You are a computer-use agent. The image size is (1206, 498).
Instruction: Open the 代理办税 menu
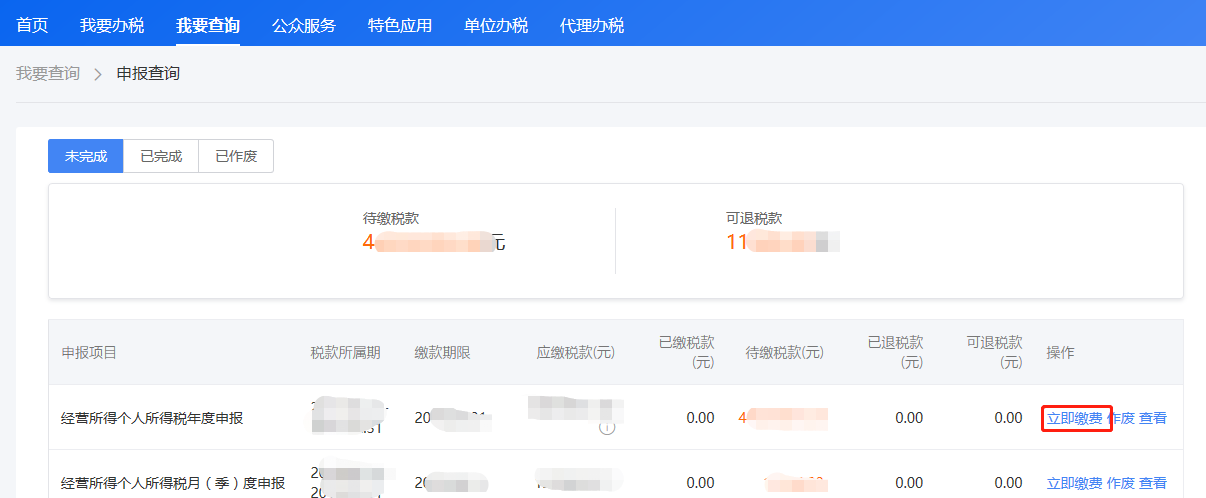pyautogui.click(x=592, y=25)
